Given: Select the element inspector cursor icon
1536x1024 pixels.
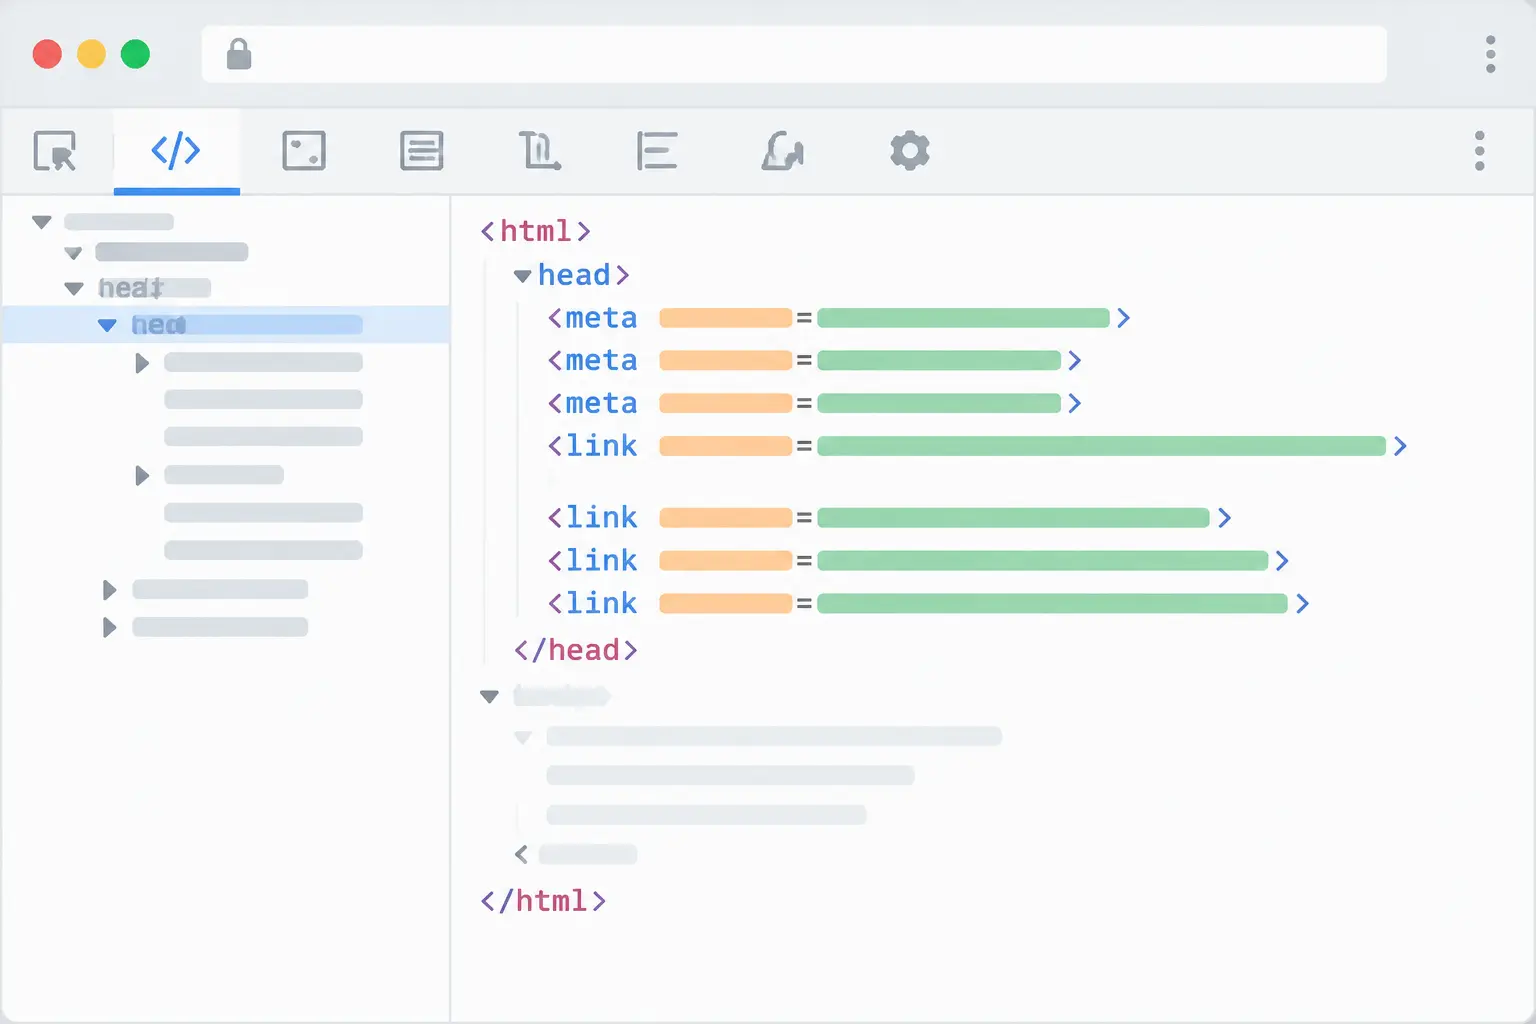Looking at the screenshot, I should pyautogui.click(x=55, y=151).
